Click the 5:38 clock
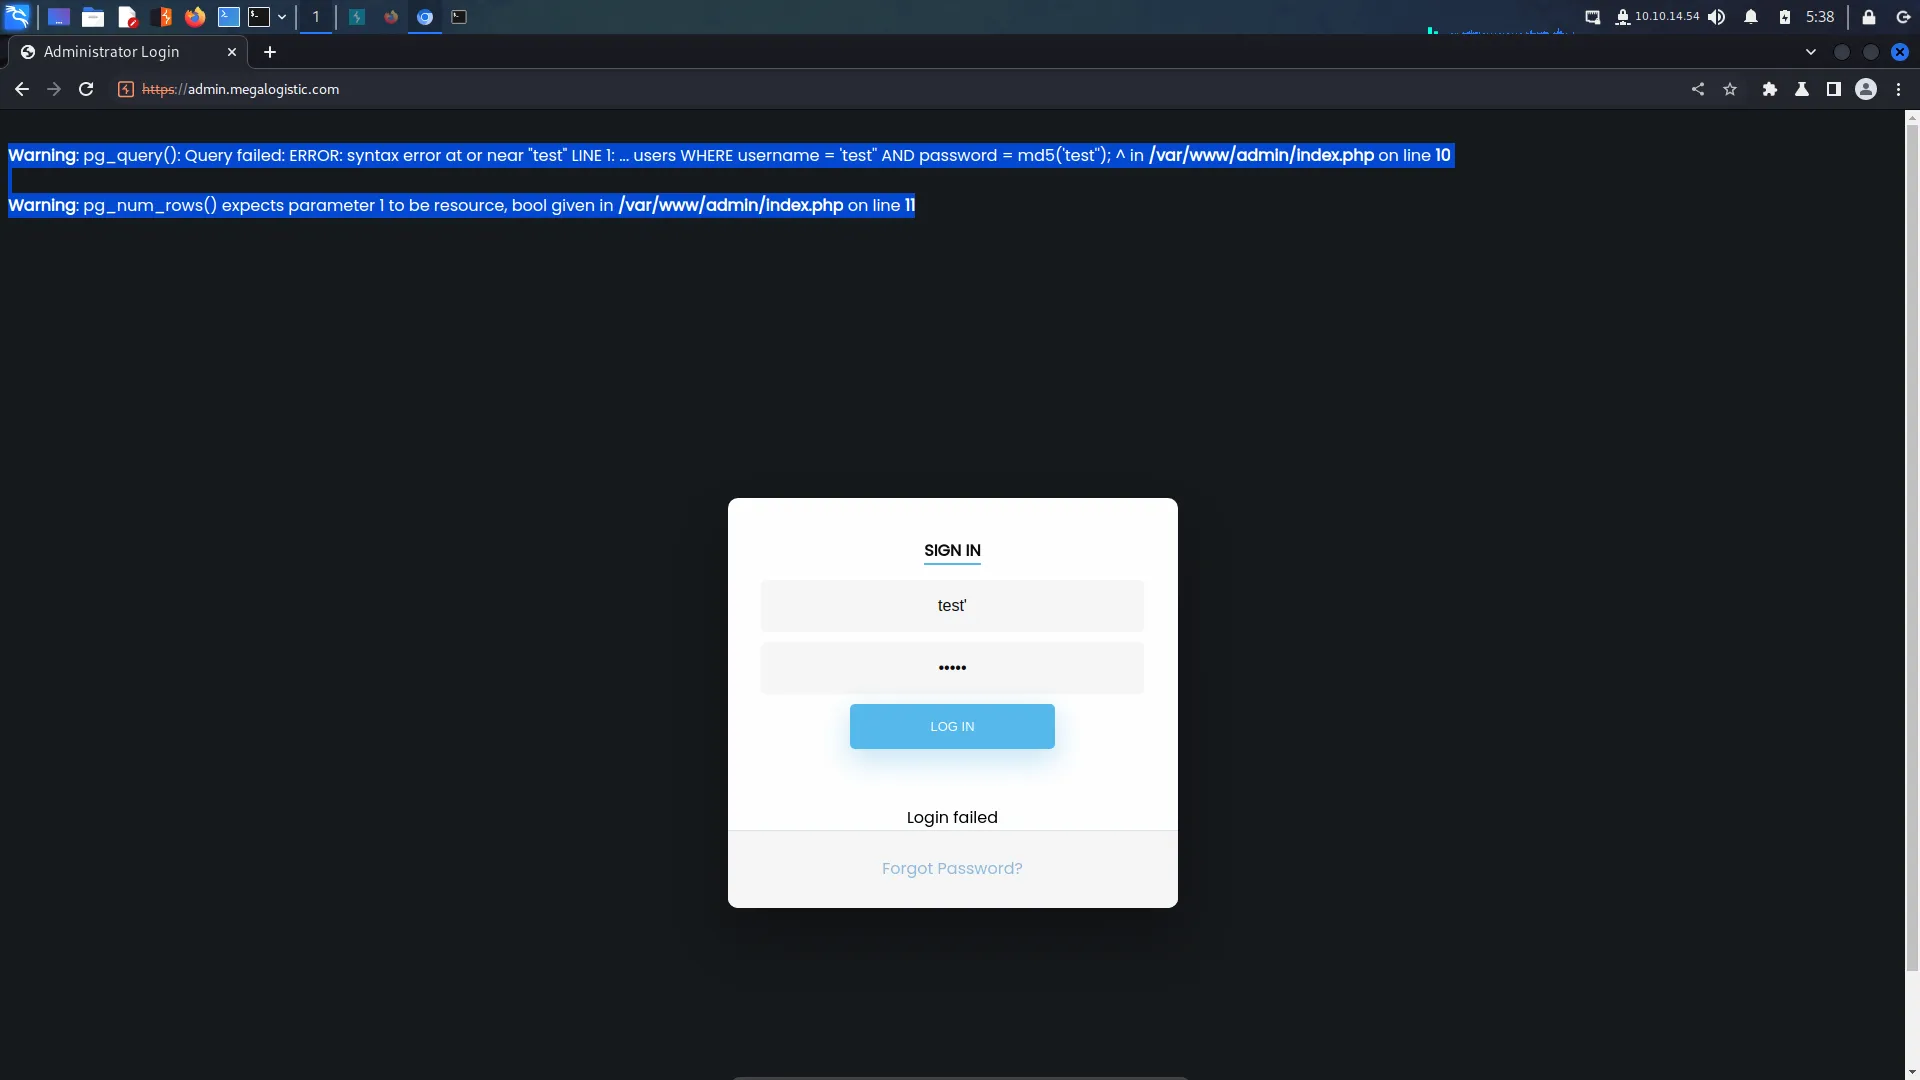 [x=1820, y=17]
